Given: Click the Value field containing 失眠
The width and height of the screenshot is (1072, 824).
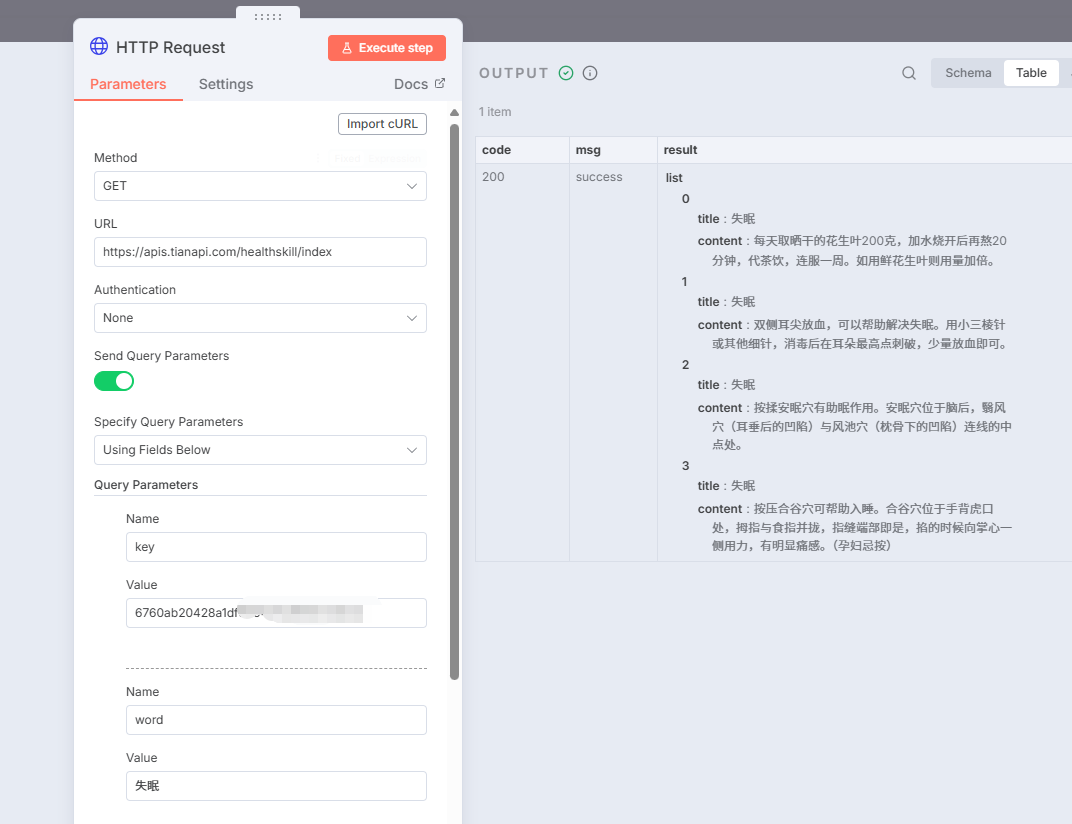Looking at the screenshot, I should click(x=276, y=786).
